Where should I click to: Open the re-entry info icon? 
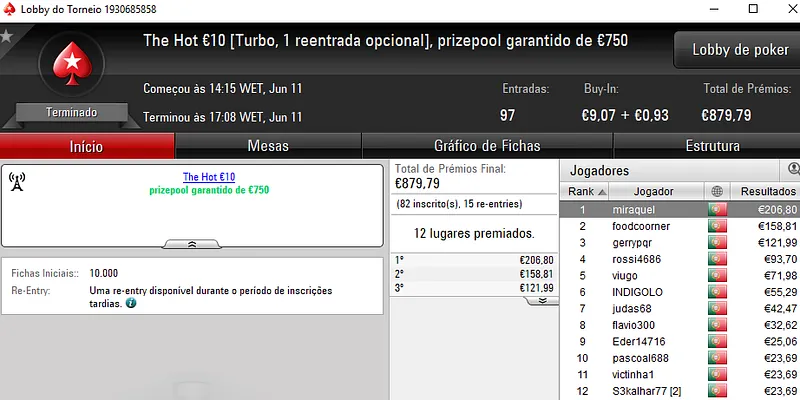click(131, 304)
